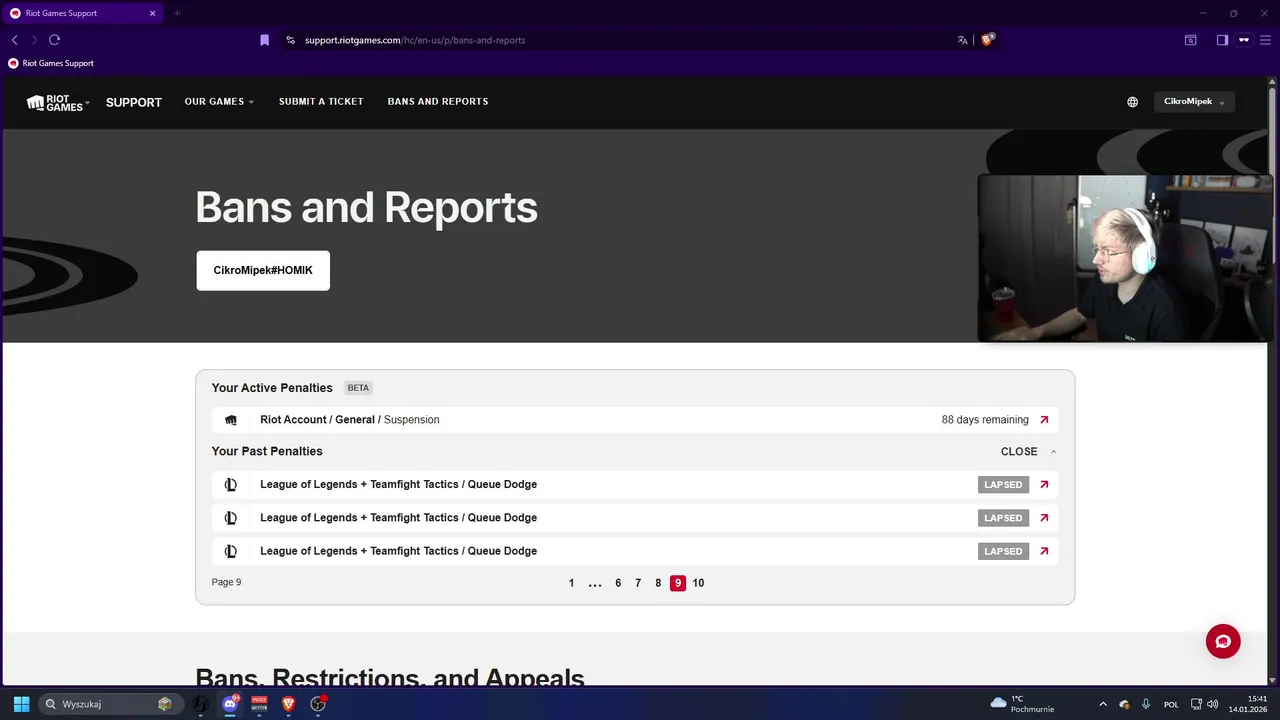Go forward with browser forward arrow

point(34,40)
